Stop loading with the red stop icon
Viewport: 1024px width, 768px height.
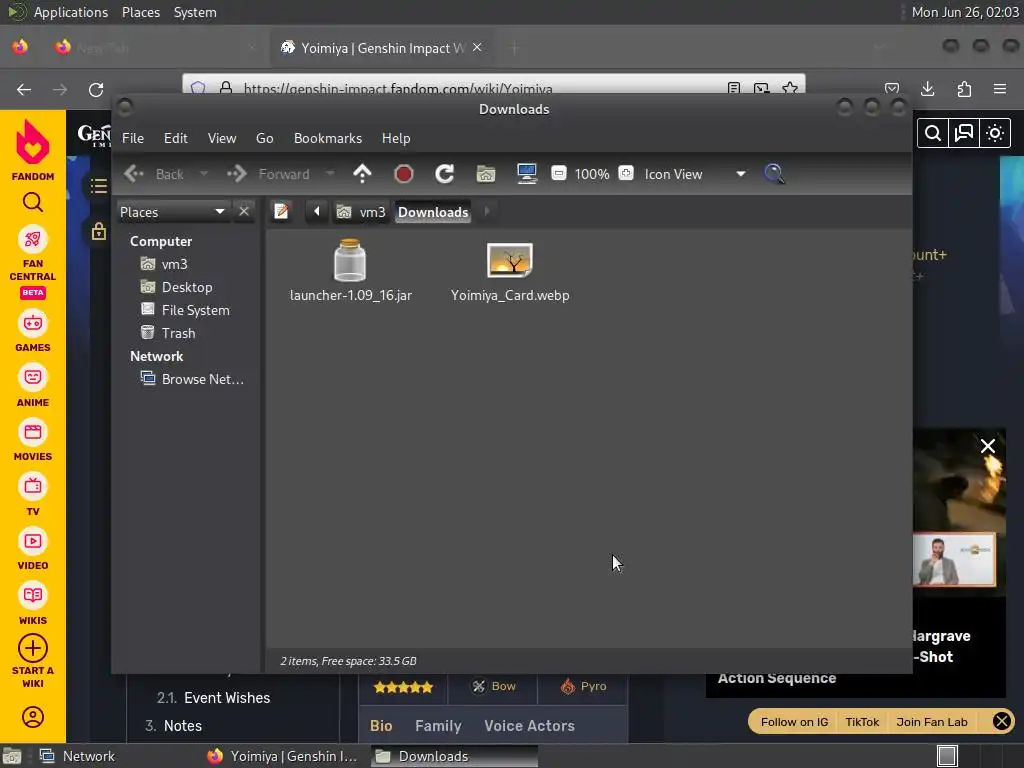404,174
